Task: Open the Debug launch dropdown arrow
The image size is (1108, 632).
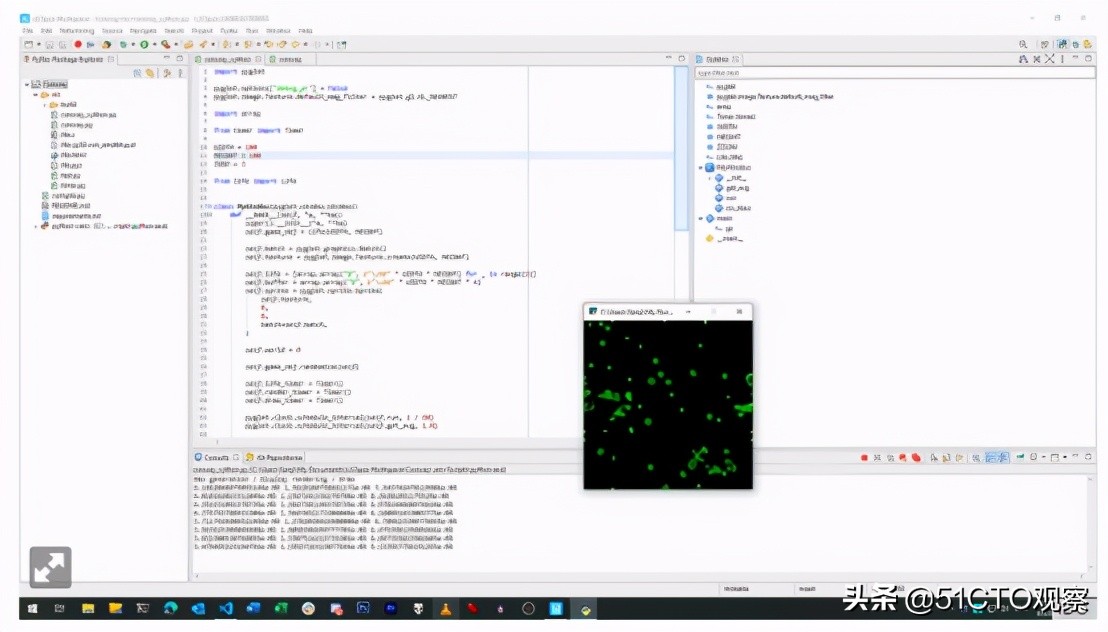Action: (x=132, y=45)
